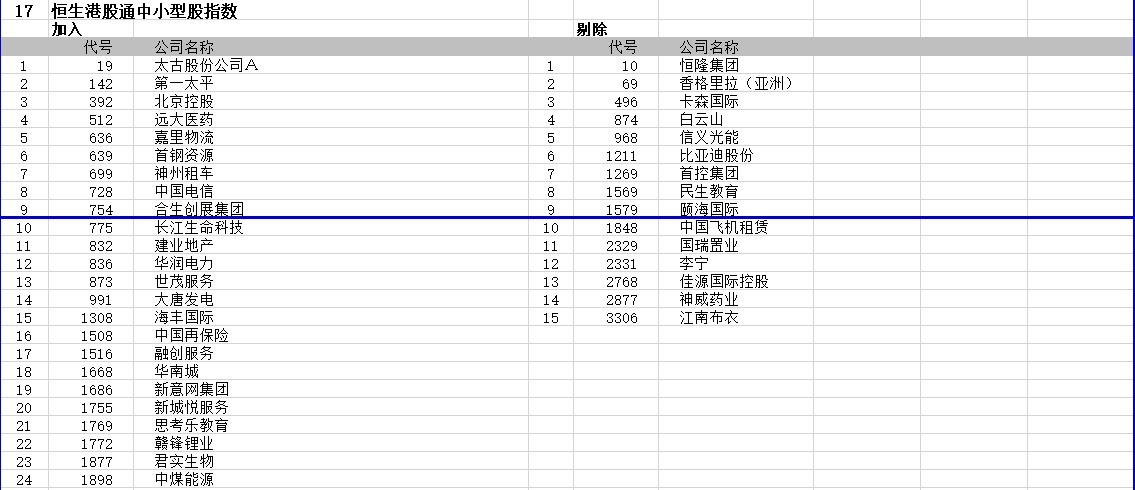Select the cell 长江生命科技
This screenshot has height=490, width=1135.
199,227
